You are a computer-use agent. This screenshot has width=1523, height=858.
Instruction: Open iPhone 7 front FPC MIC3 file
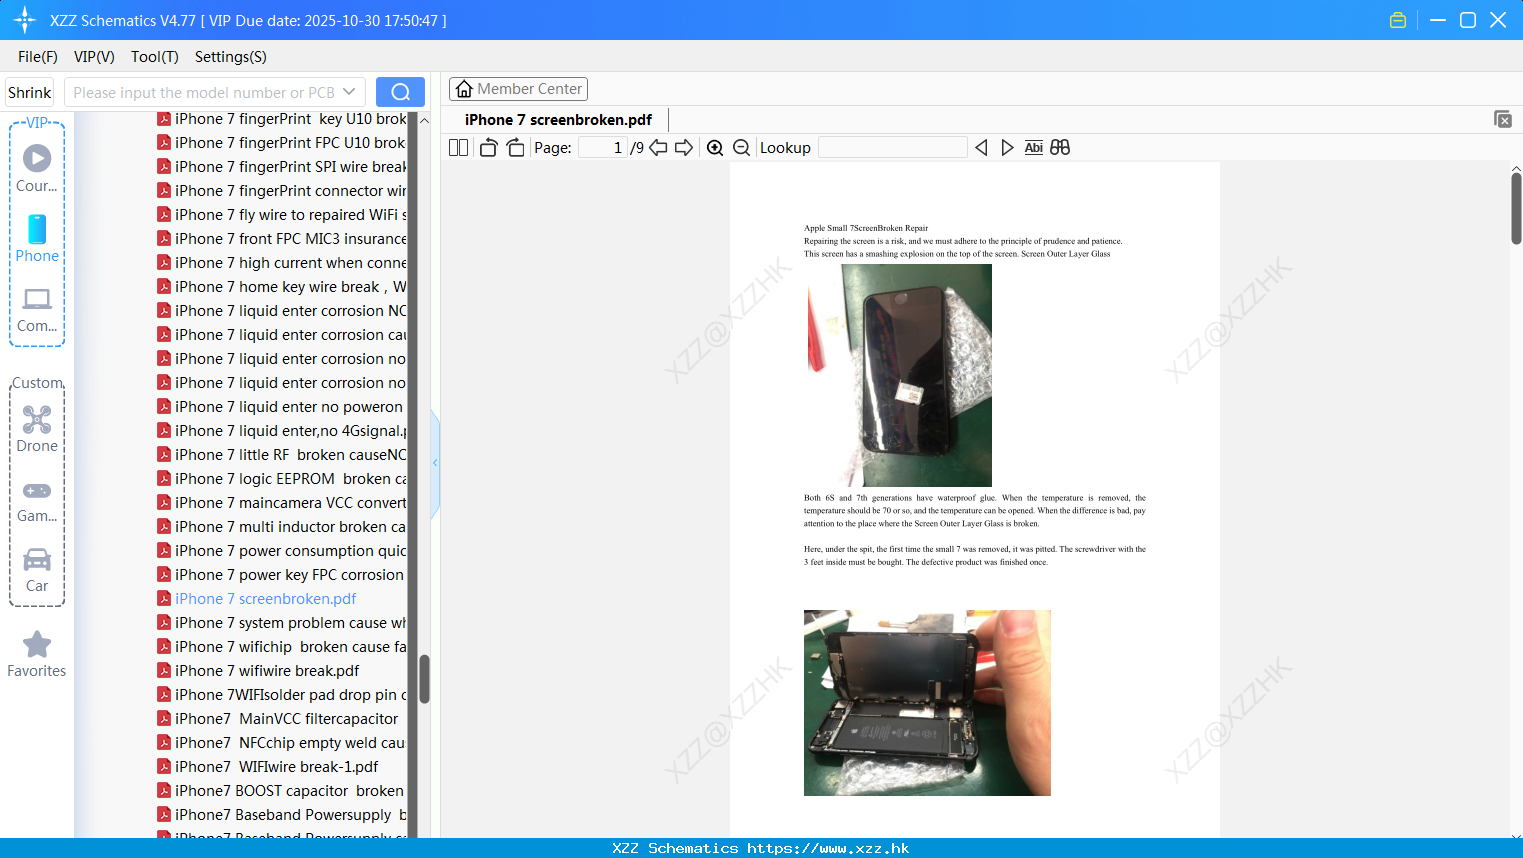click(282, 239)
